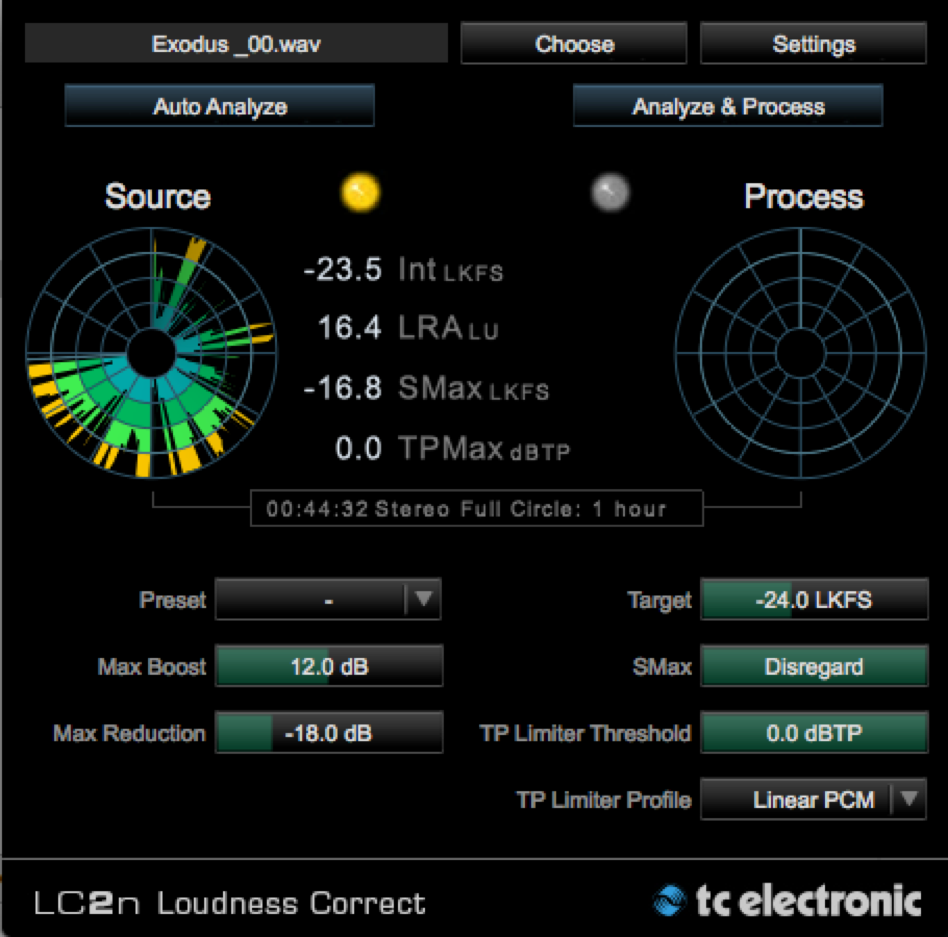Image resolution: width=948 pixels, height=937 pixels.
Task: Click the yellow Source indicator light
Action: point(360,192)
